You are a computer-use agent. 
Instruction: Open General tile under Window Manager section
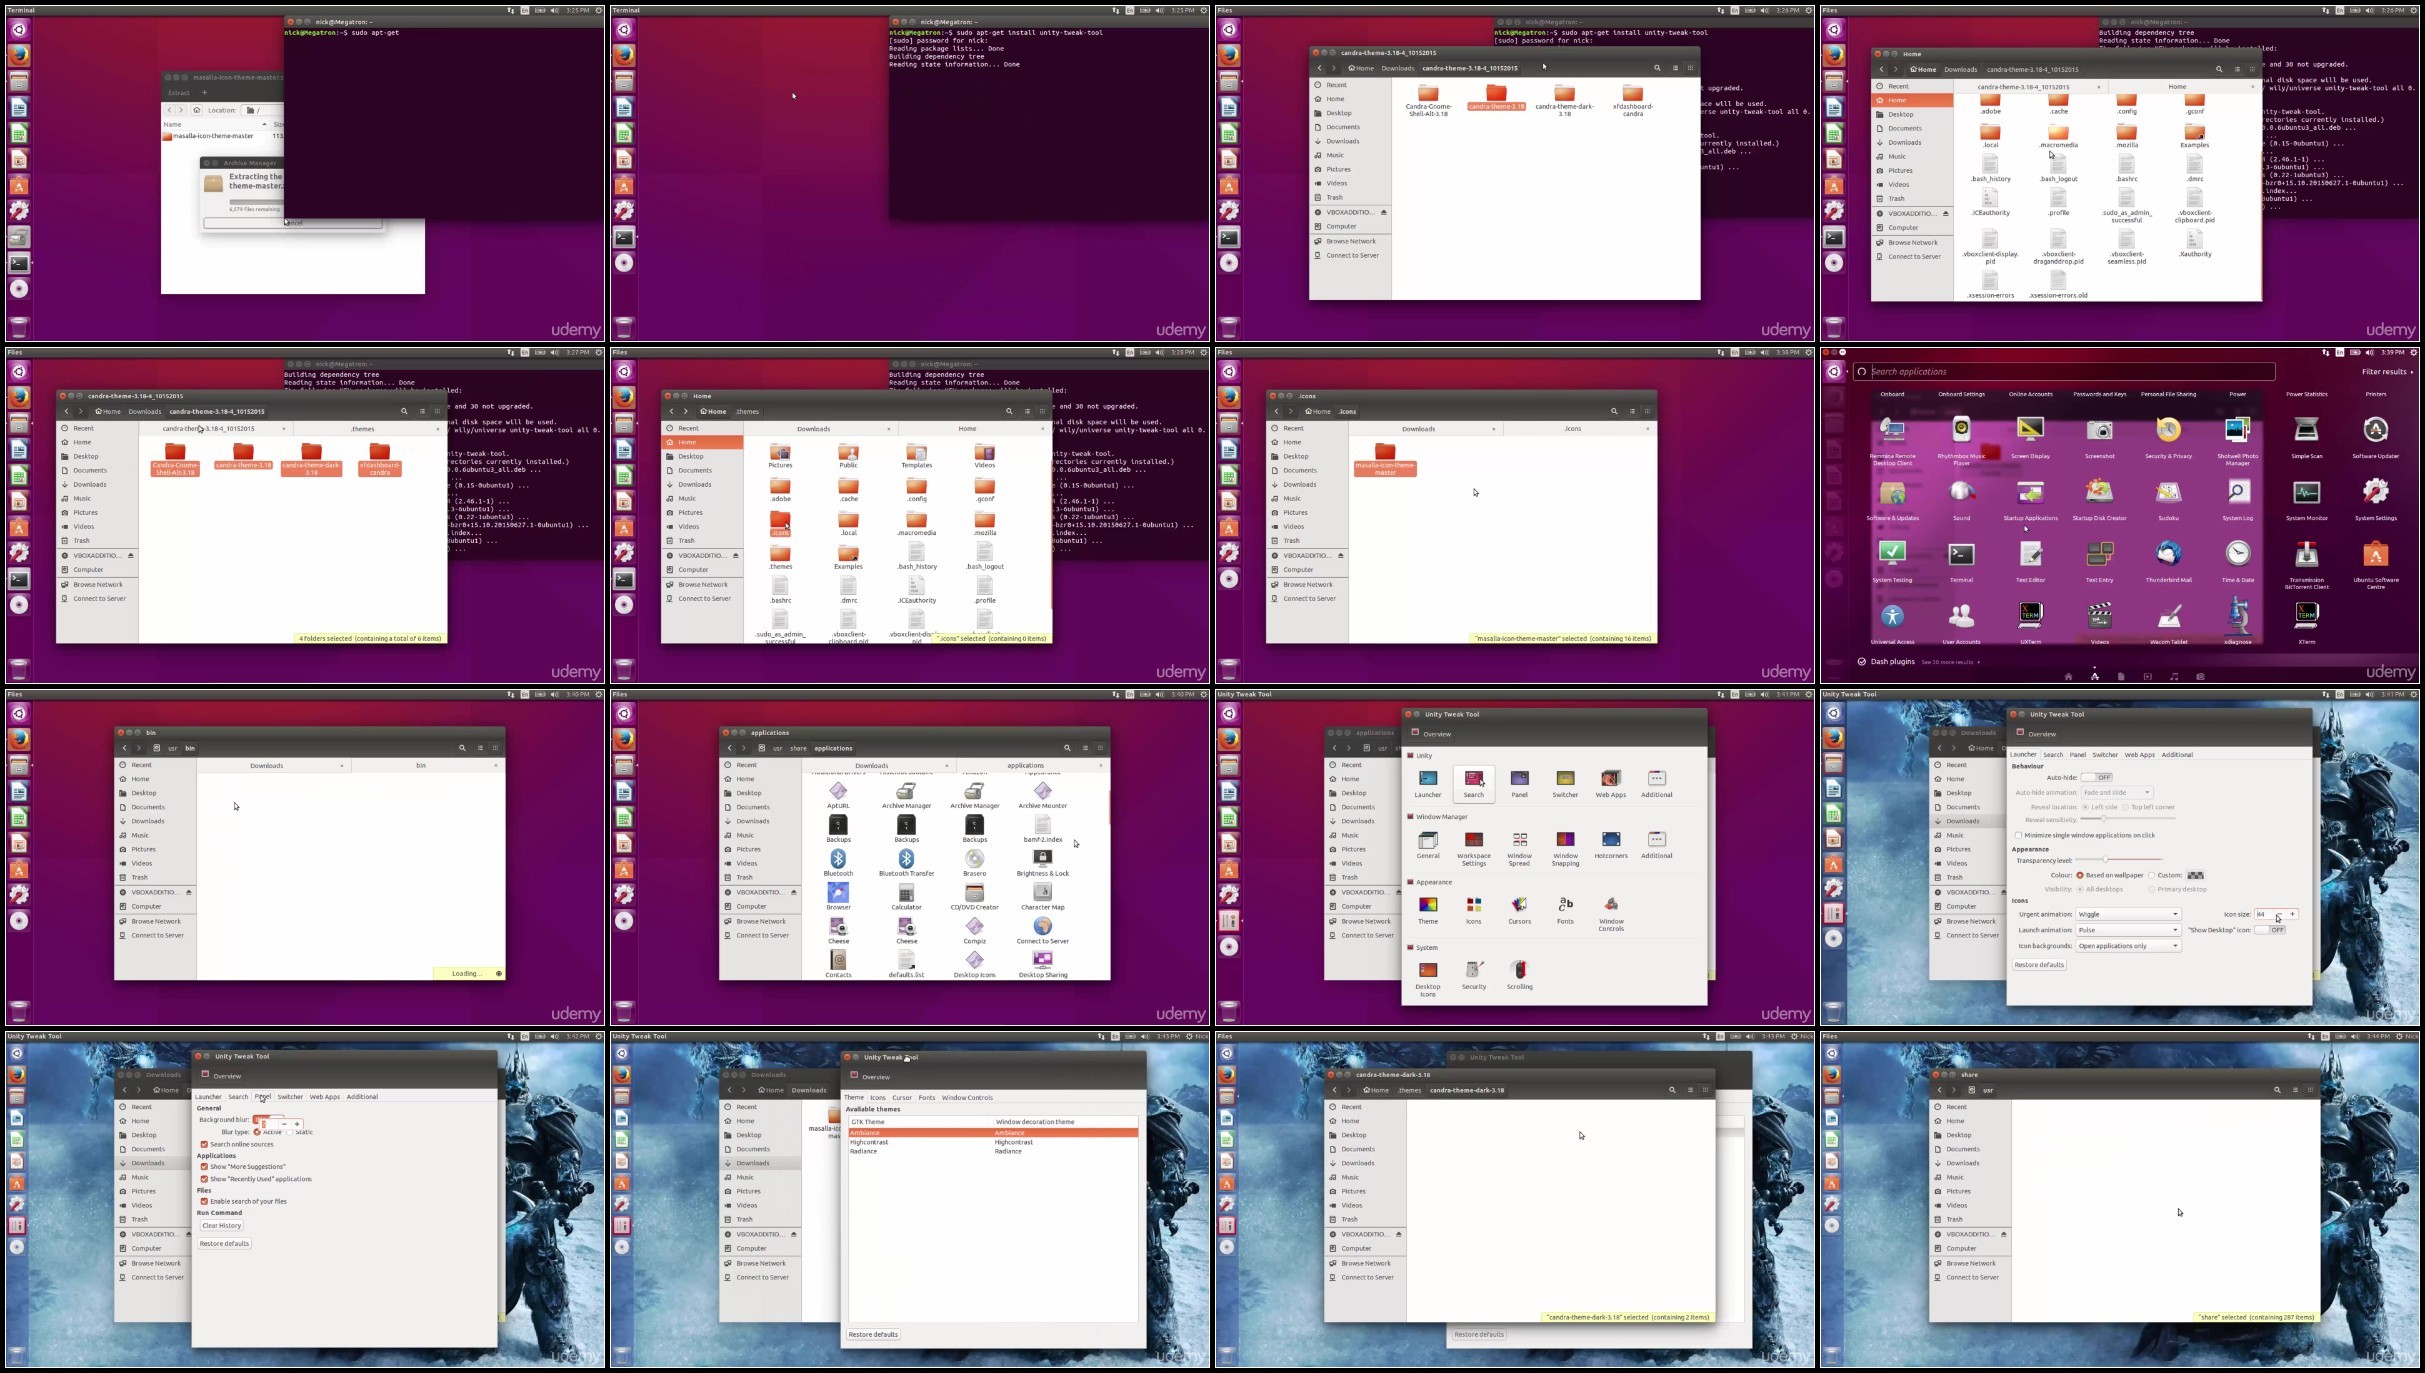click(x=1427, y=845)
